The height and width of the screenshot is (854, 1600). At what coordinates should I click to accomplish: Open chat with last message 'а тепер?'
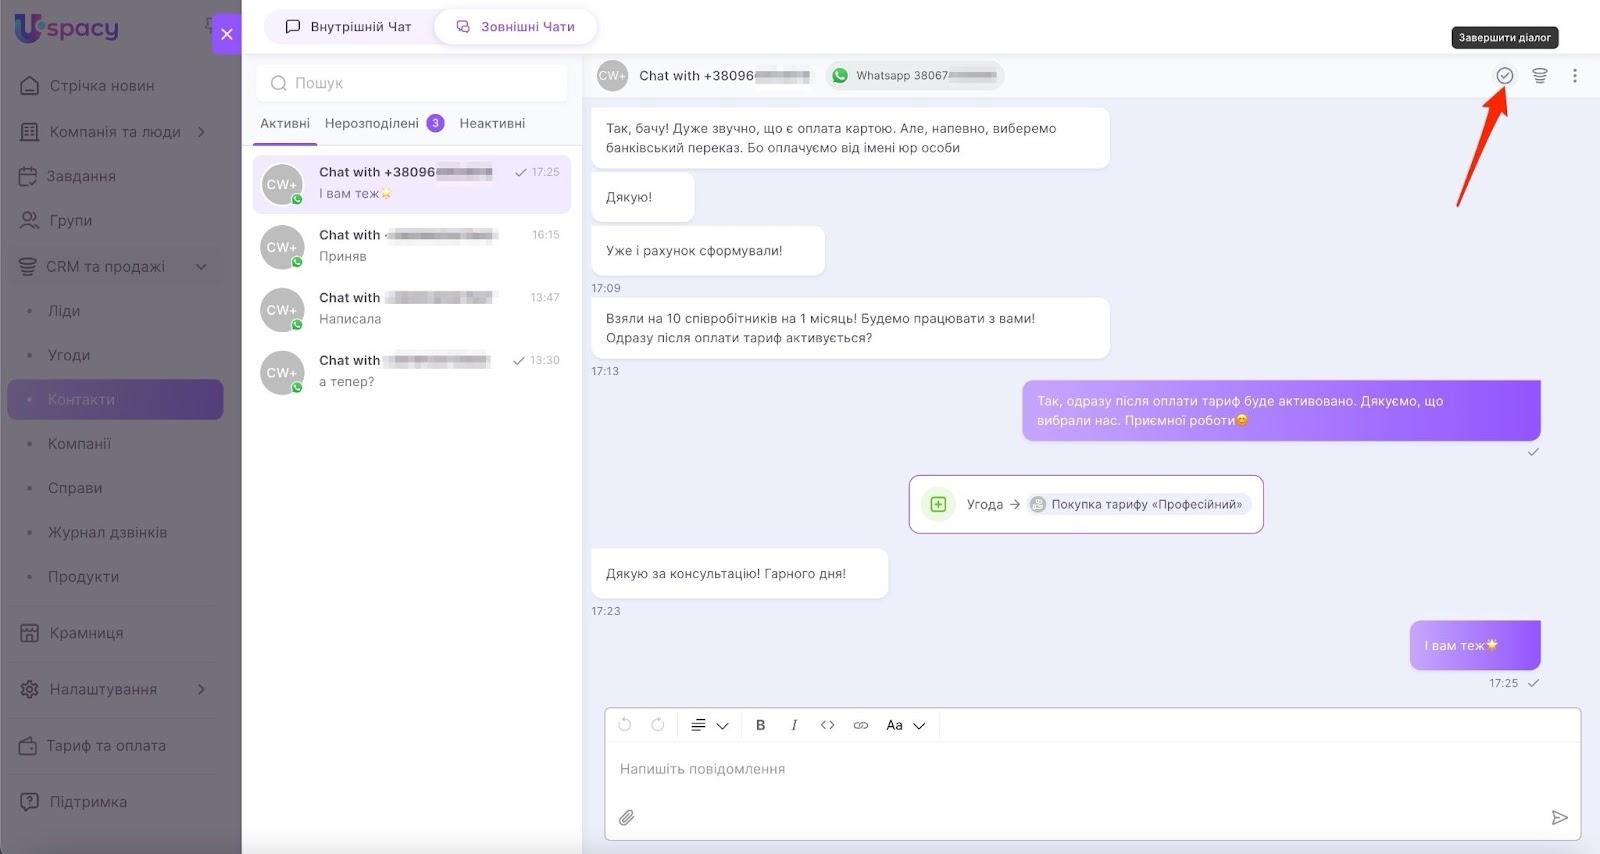412,372
